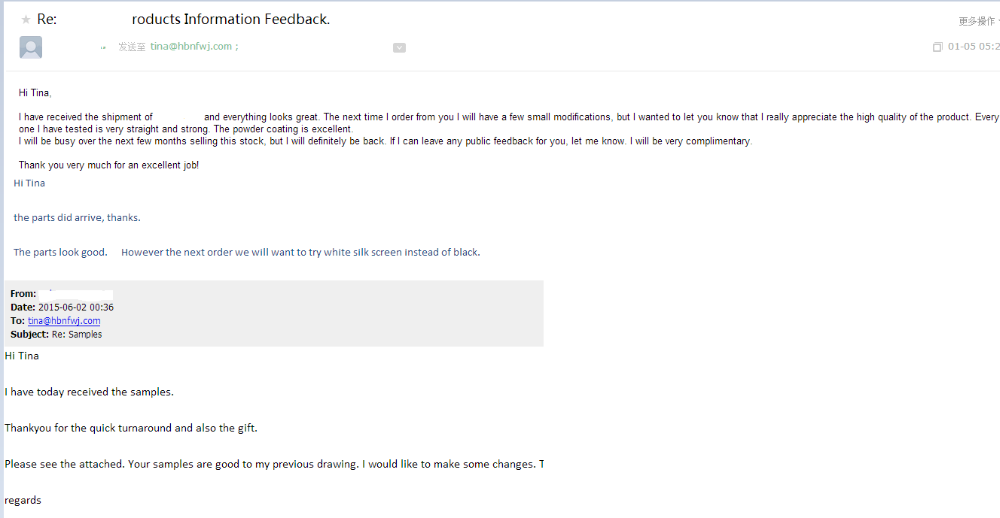Open tina@hbnfwj.com link in quoted To field
This screenshot has width=1000, height=518.
(64, 321)
